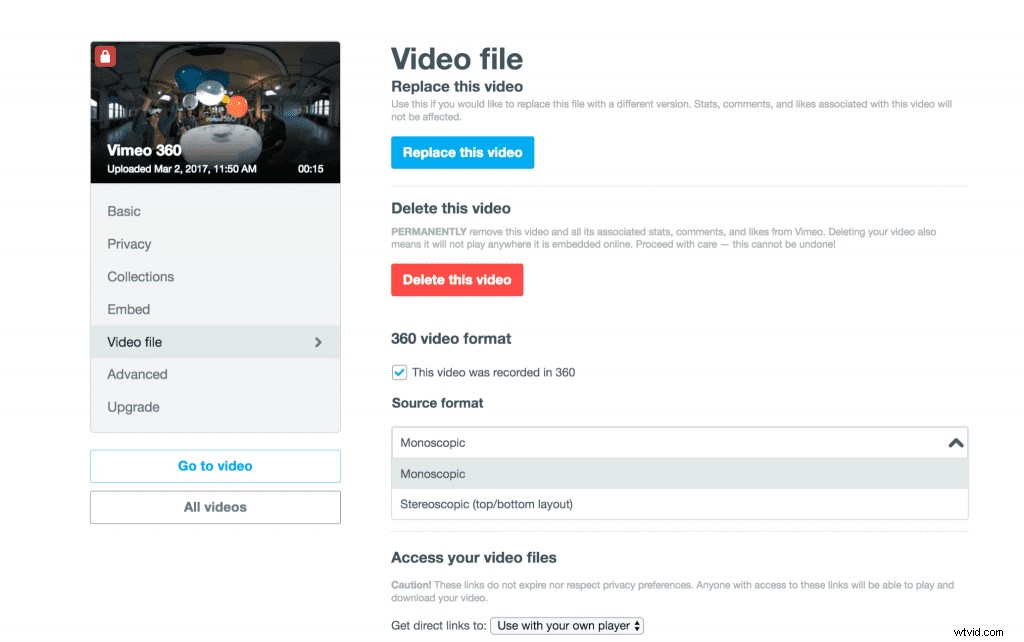This screenshot has height=642, width=1024.
Task: Open the 'Use with your own player' dropdown
Action: [567, 625]
